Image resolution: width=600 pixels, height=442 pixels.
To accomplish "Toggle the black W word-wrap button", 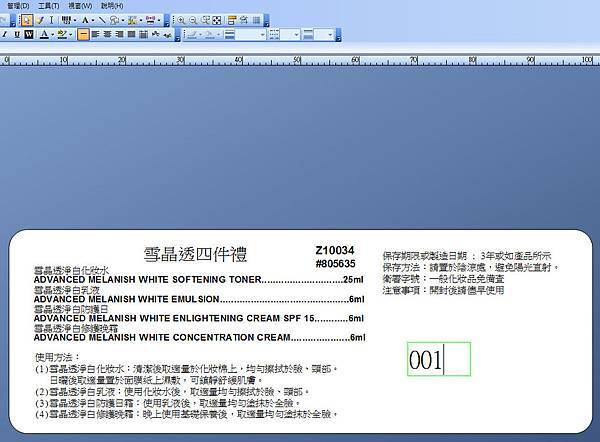I will [29, 34].
